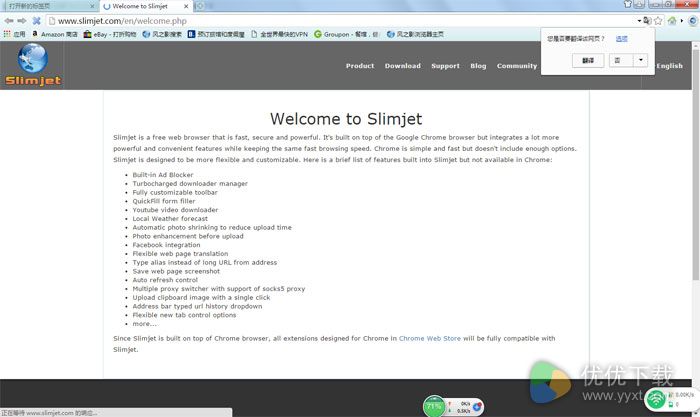This screenshot has width=700, height=417.
Task: Click the green 71% memory widget
Action: (434, 406)
